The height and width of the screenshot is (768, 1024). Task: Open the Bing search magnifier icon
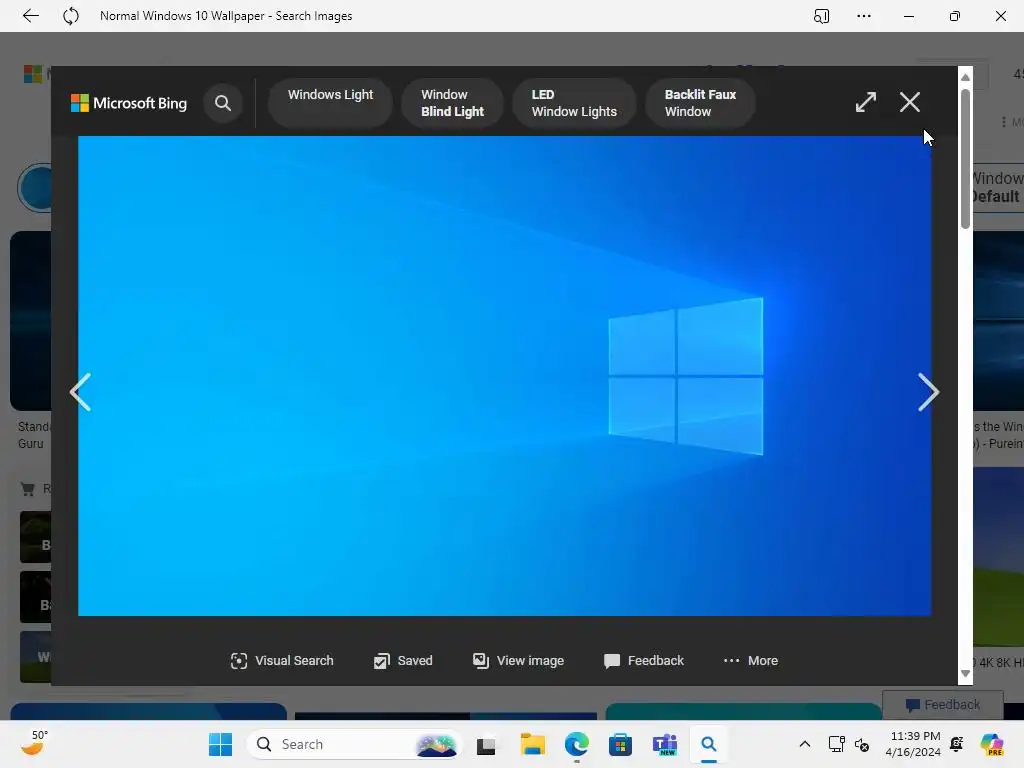pyautogui.click(x=223, y=103)
